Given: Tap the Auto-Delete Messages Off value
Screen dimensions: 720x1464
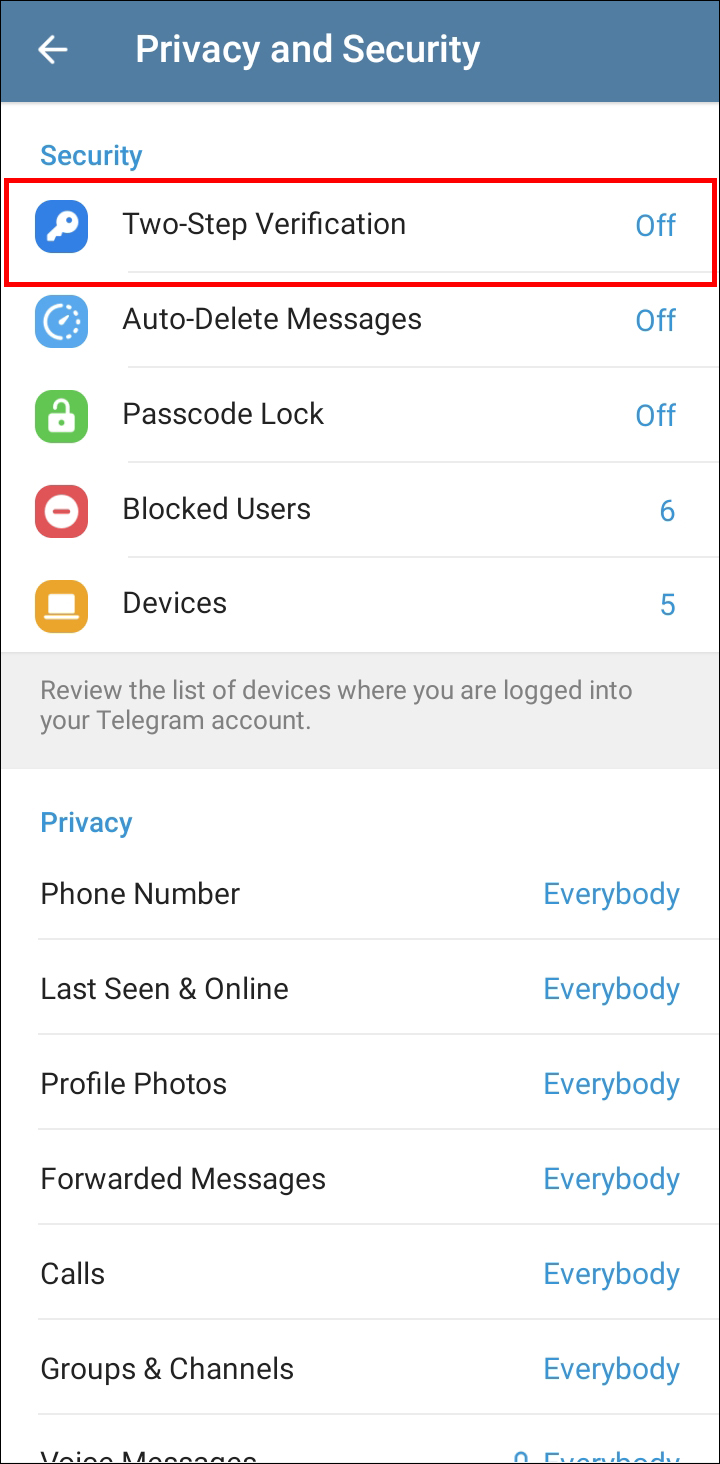Looking at the screenshot, I should click(655, 320).
